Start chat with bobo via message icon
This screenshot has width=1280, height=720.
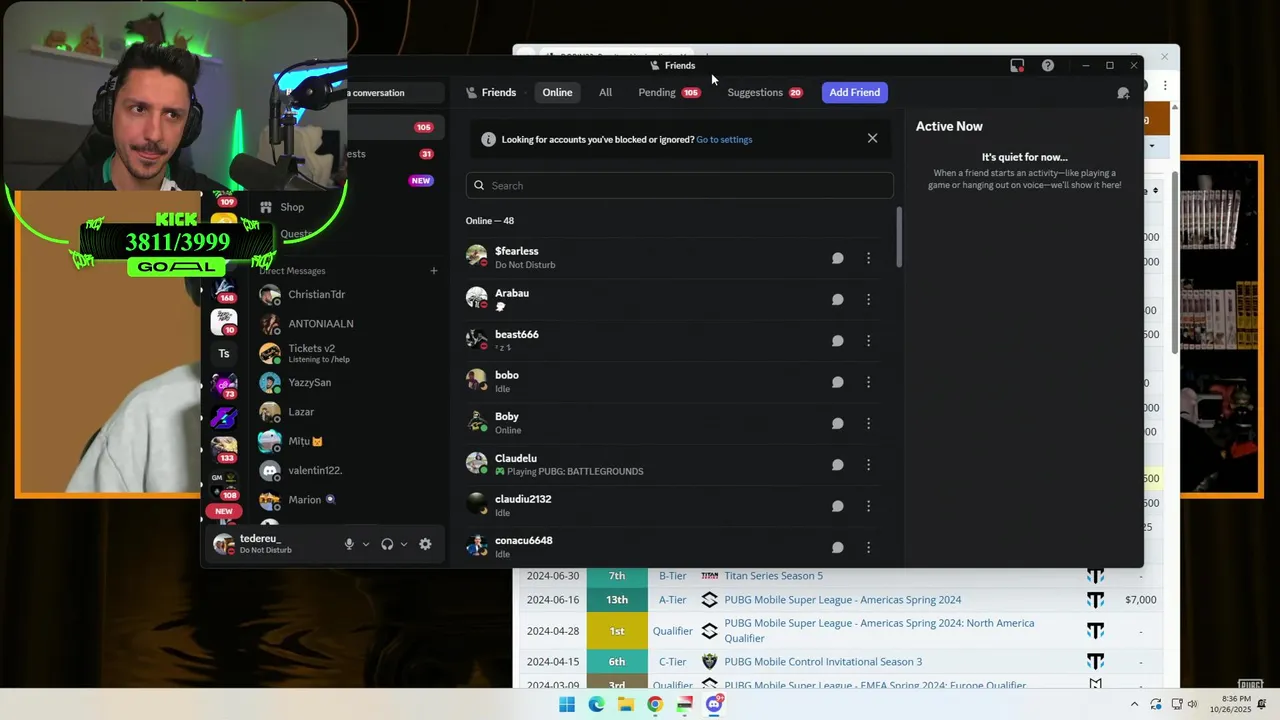click(838, 382)
